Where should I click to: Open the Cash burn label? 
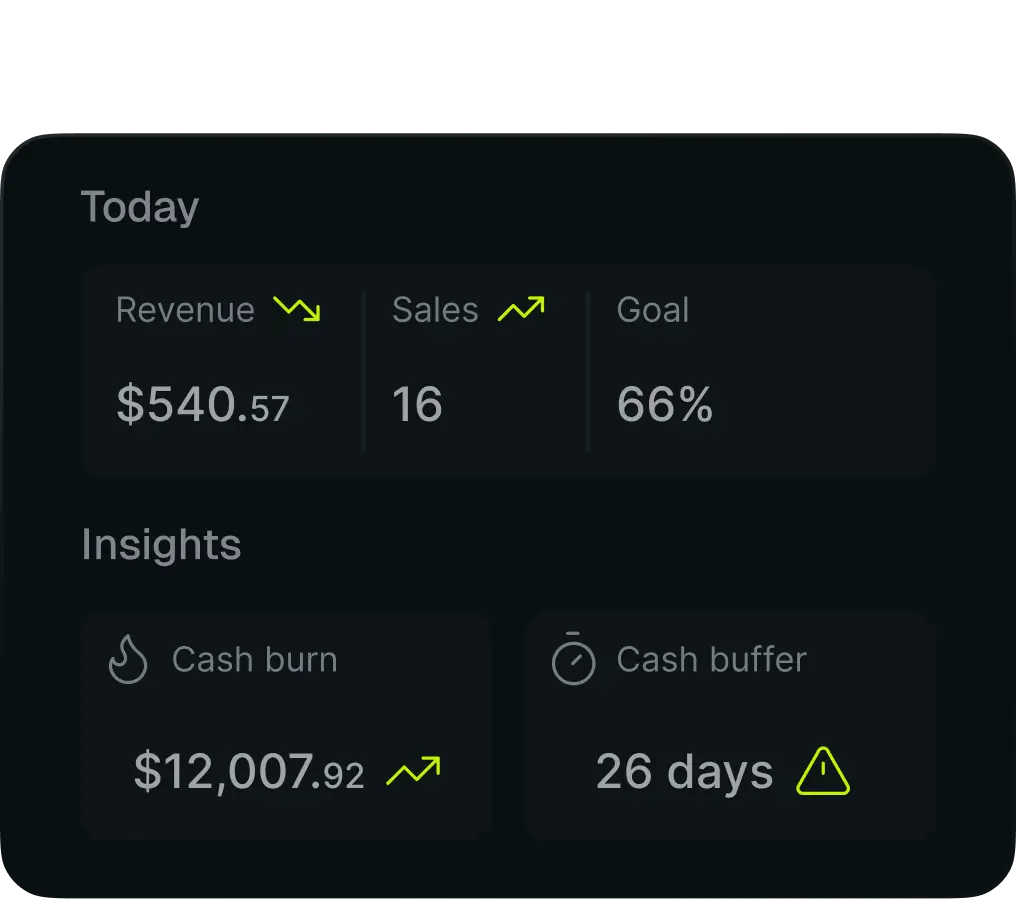255,659
